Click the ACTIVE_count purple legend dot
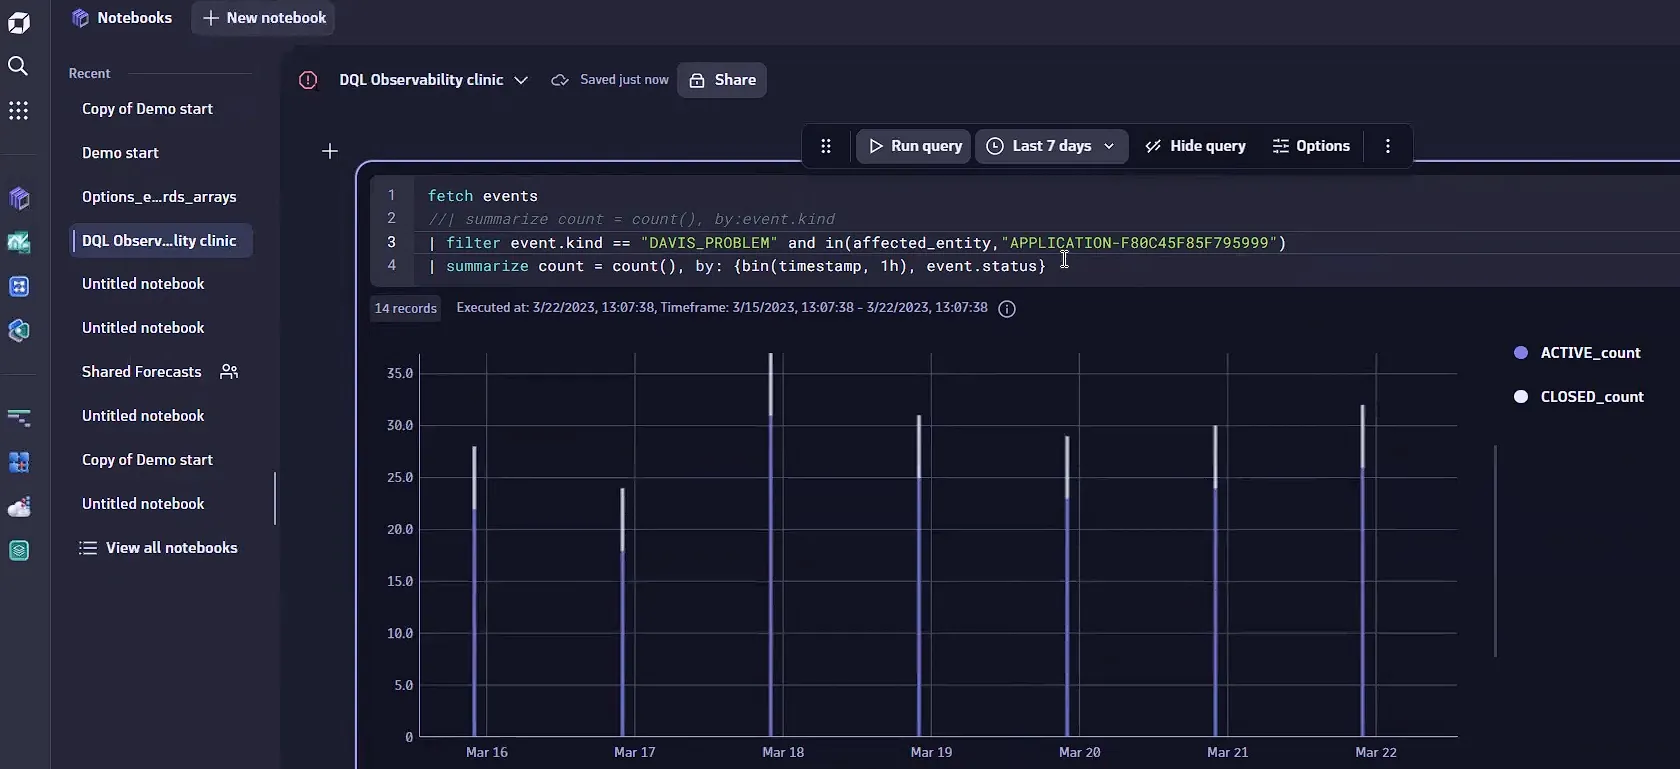1680x769 pixels. (x=1521, y=353)
